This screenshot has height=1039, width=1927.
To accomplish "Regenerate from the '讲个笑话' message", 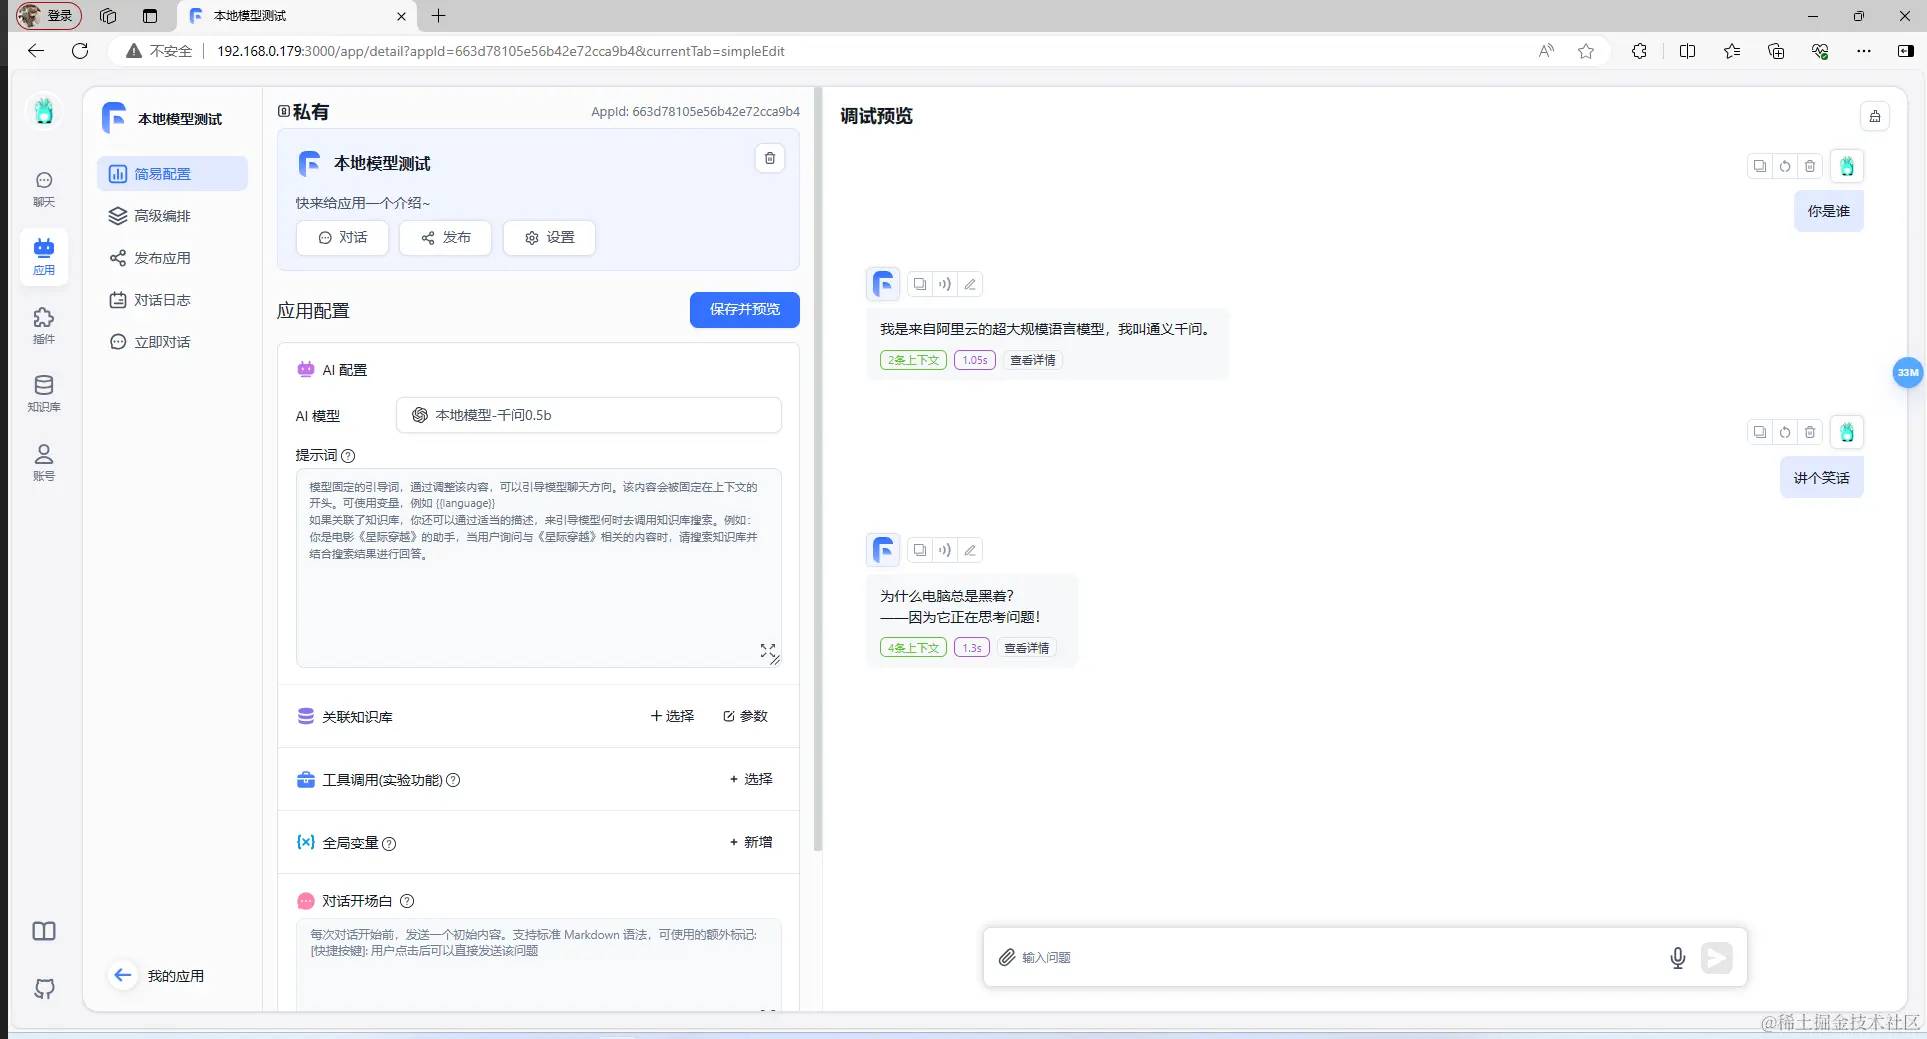I will click(1785, 432).
